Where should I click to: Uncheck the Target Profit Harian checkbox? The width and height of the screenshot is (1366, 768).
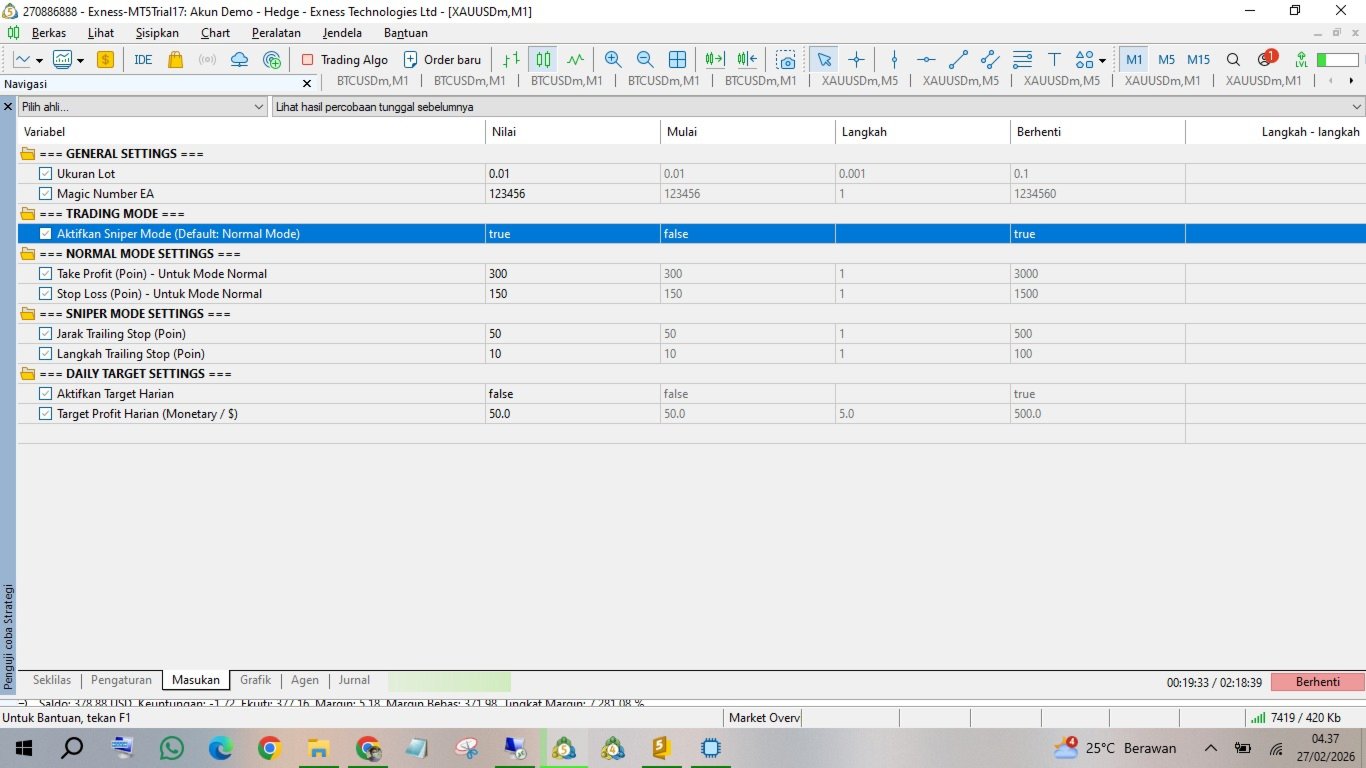[45, 414]
